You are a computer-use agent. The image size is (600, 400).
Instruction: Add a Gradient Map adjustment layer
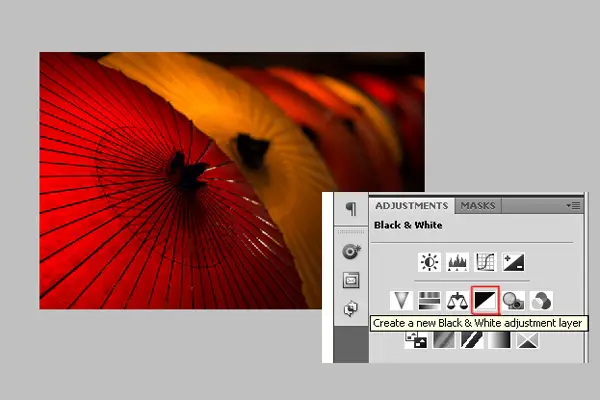coord(498,341)
